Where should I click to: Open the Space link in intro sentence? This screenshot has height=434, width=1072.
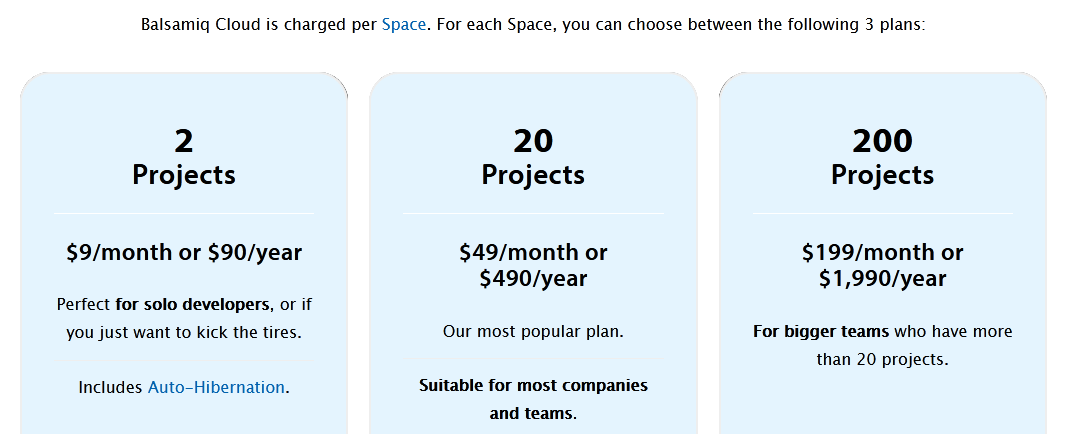(x=403, y=25)
